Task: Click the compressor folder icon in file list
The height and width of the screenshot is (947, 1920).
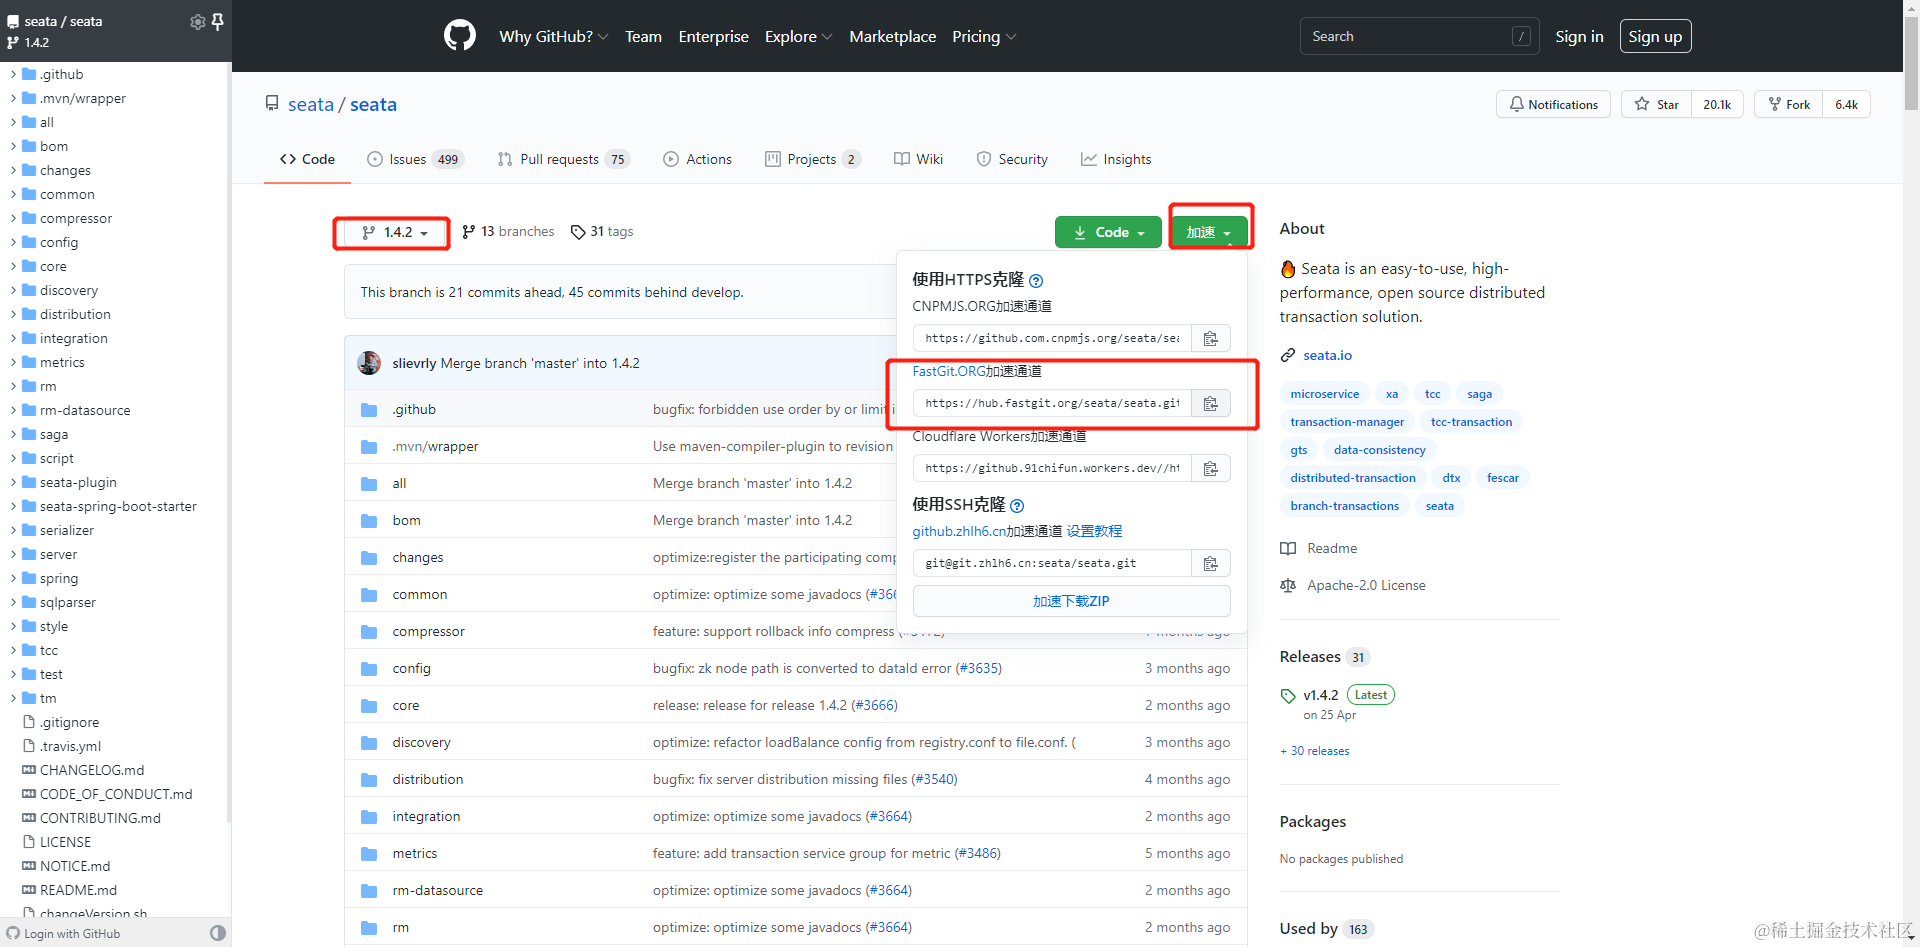Action: click(369, 632)
